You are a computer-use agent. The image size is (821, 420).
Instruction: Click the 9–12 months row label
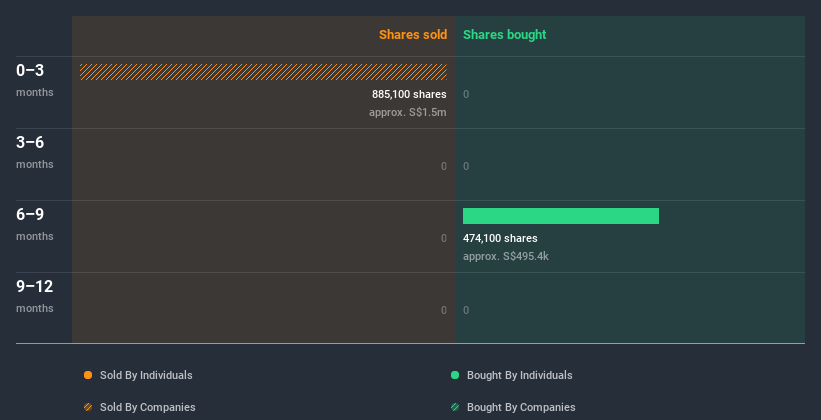coord(35,296)
